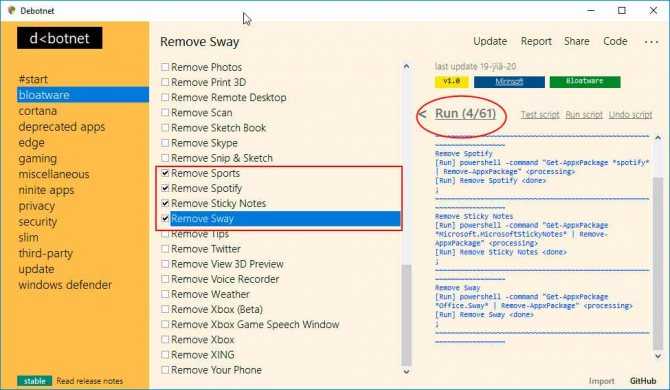Click the script list scrollbar thumb
This screenshot has height=390, width=670.
[x=406, y=315]
